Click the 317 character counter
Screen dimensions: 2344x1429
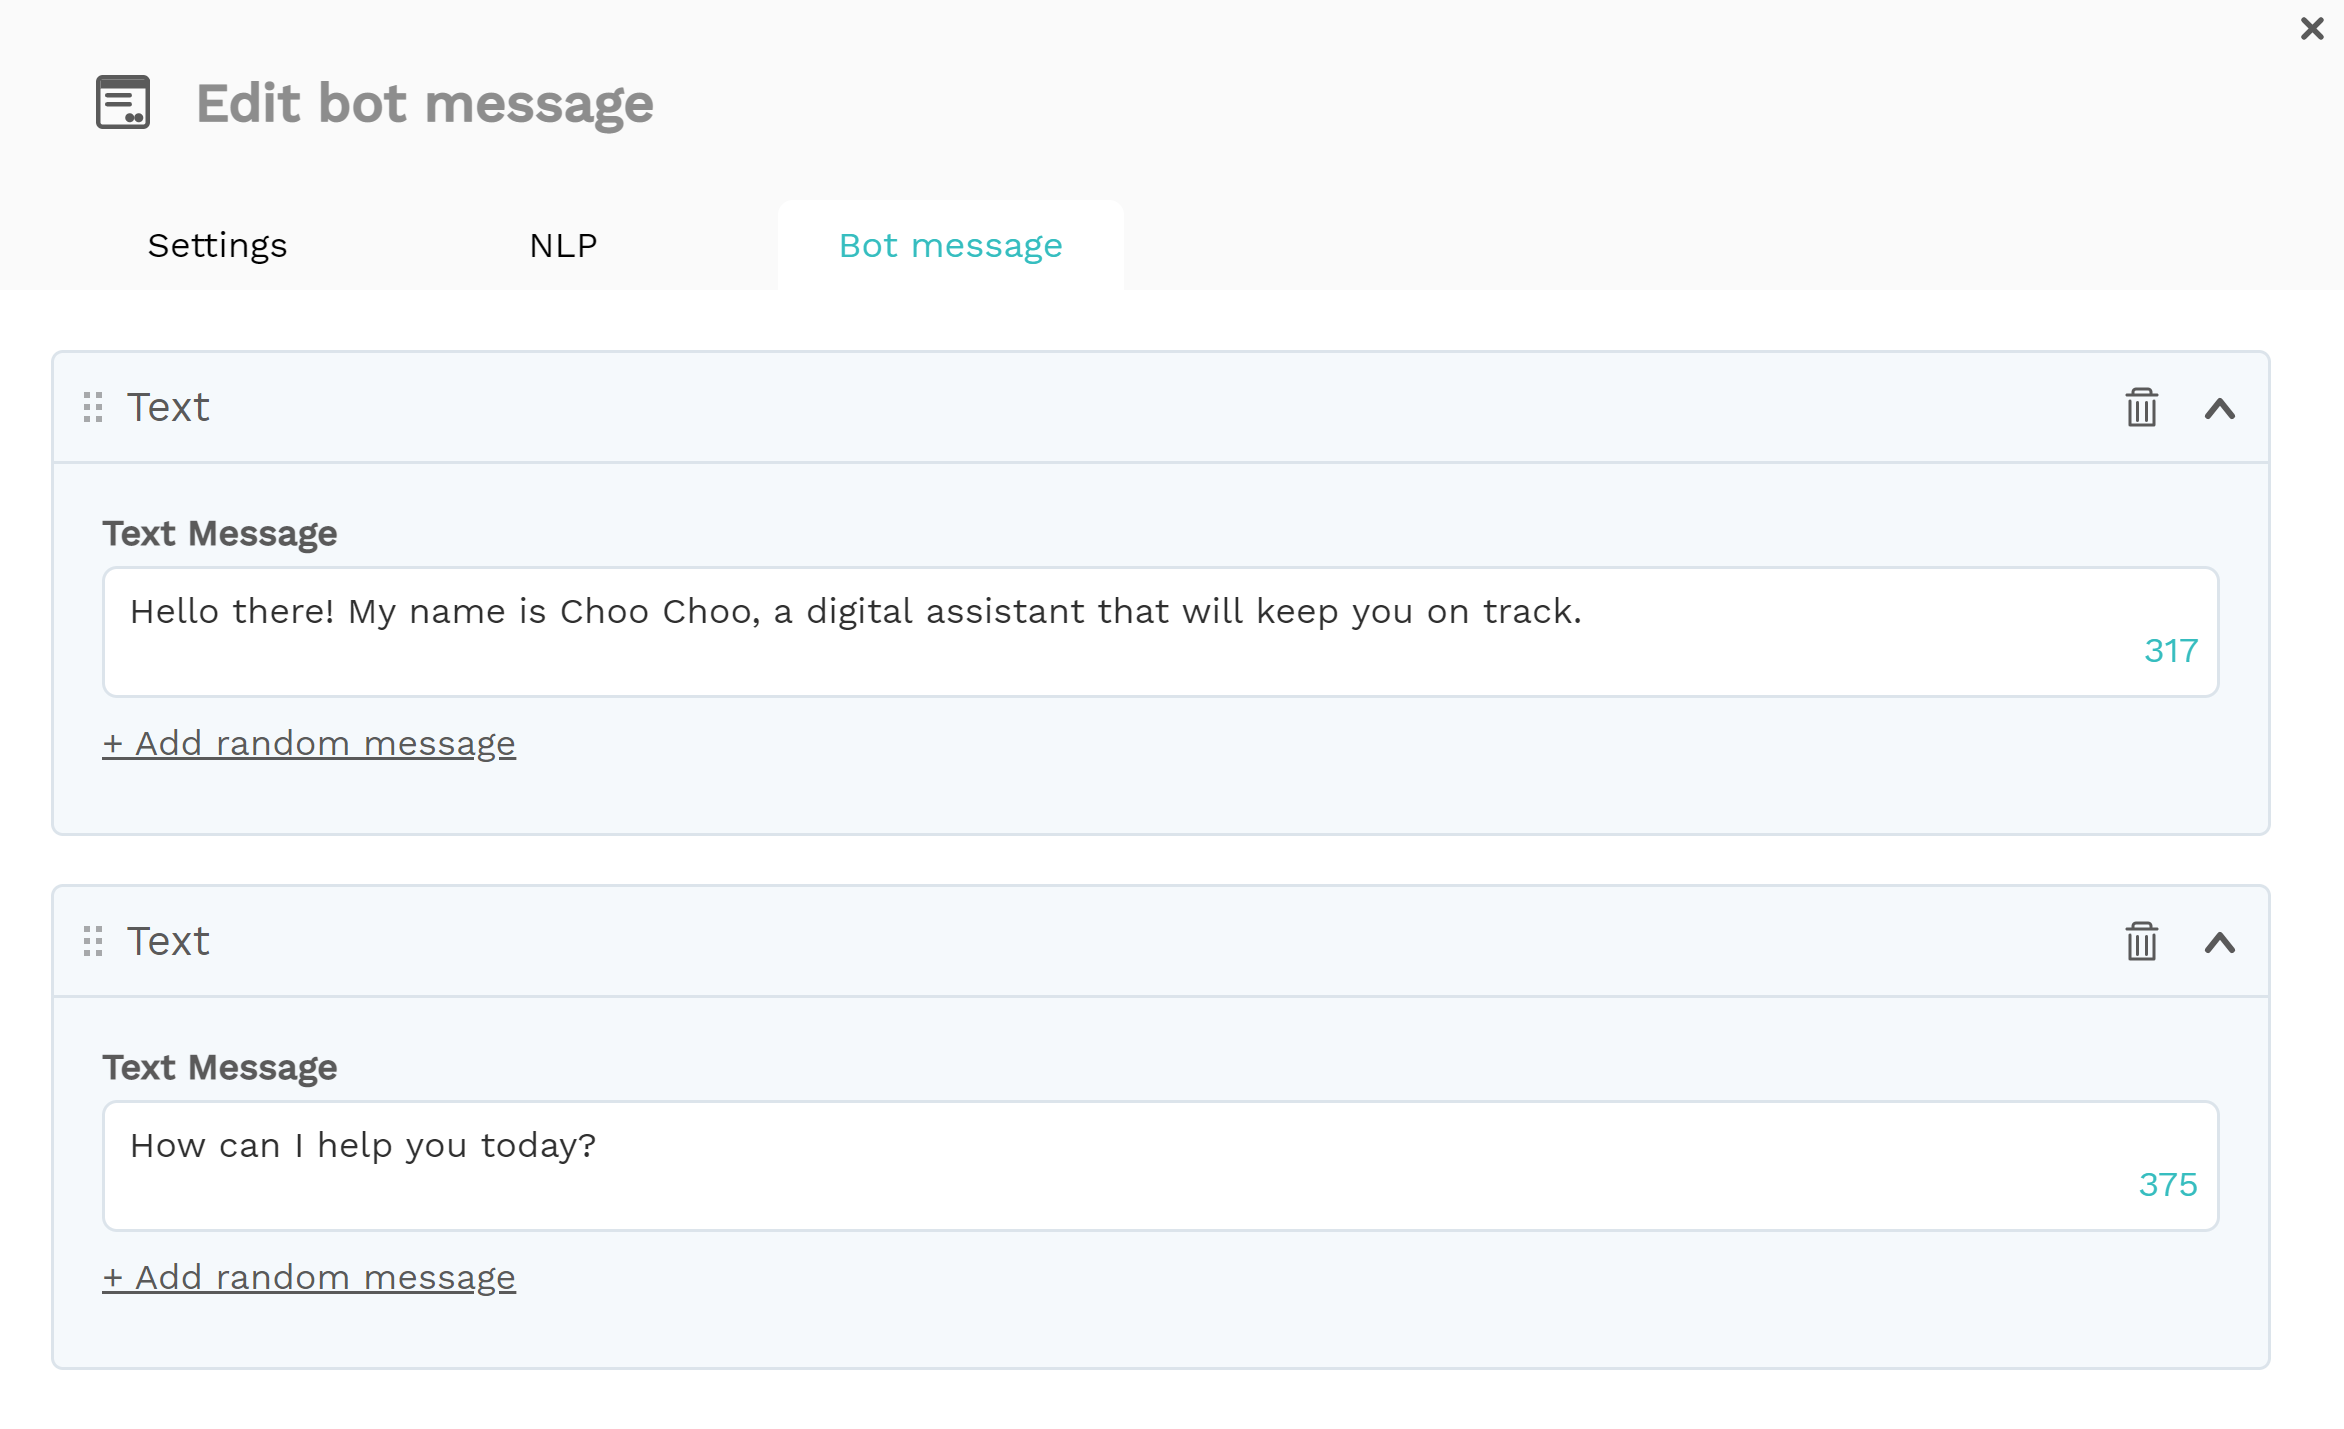coord(2171,651)
